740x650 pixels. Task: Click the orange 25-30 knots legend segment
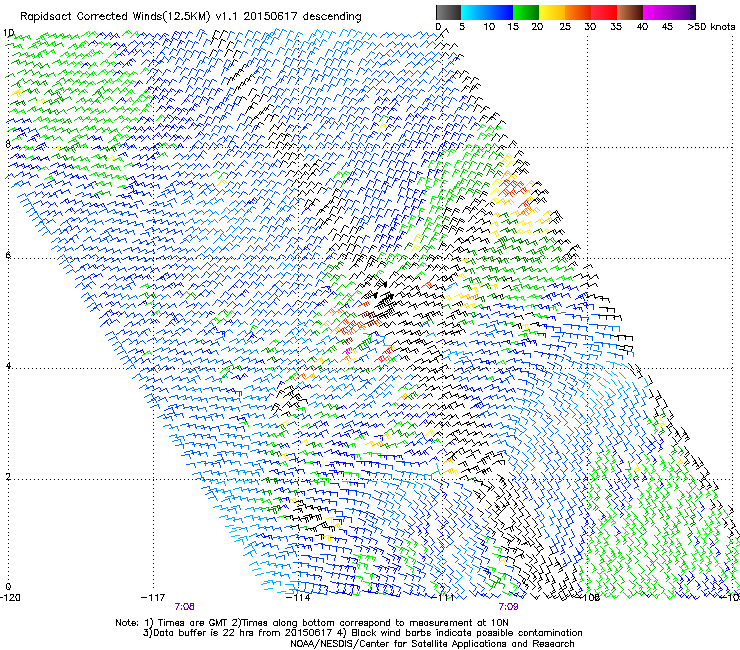pyautogui.click(x=578, y=12)
